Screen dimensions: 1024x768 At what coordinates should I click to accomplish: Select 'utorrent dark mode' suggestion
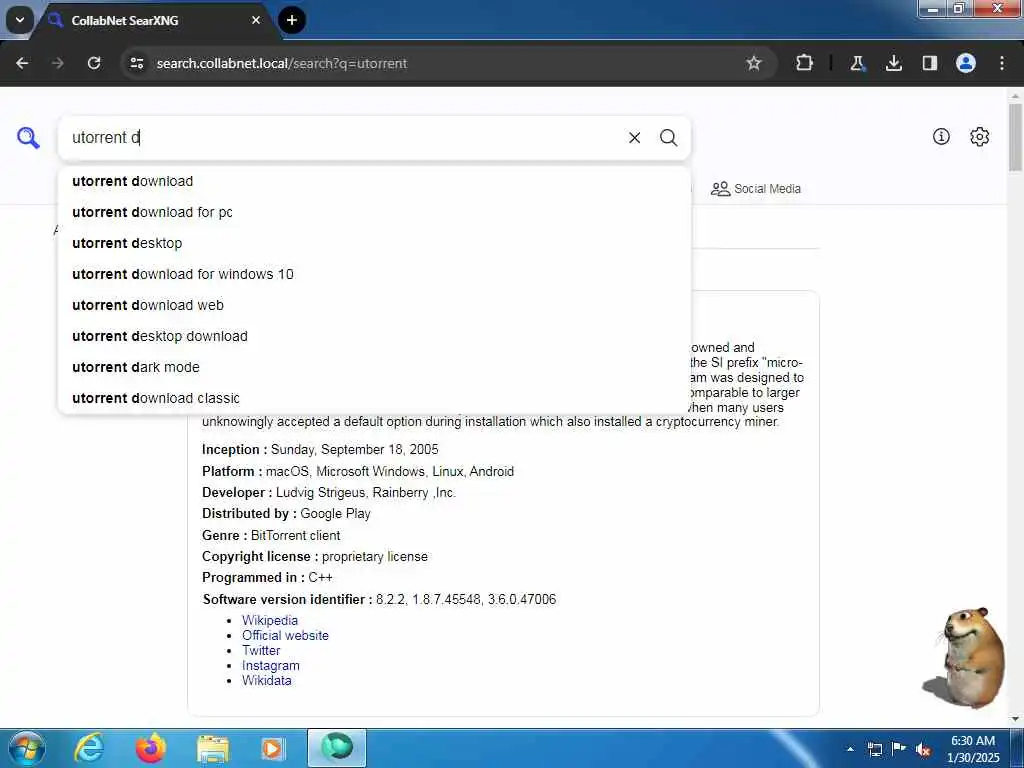click(374, 367)
